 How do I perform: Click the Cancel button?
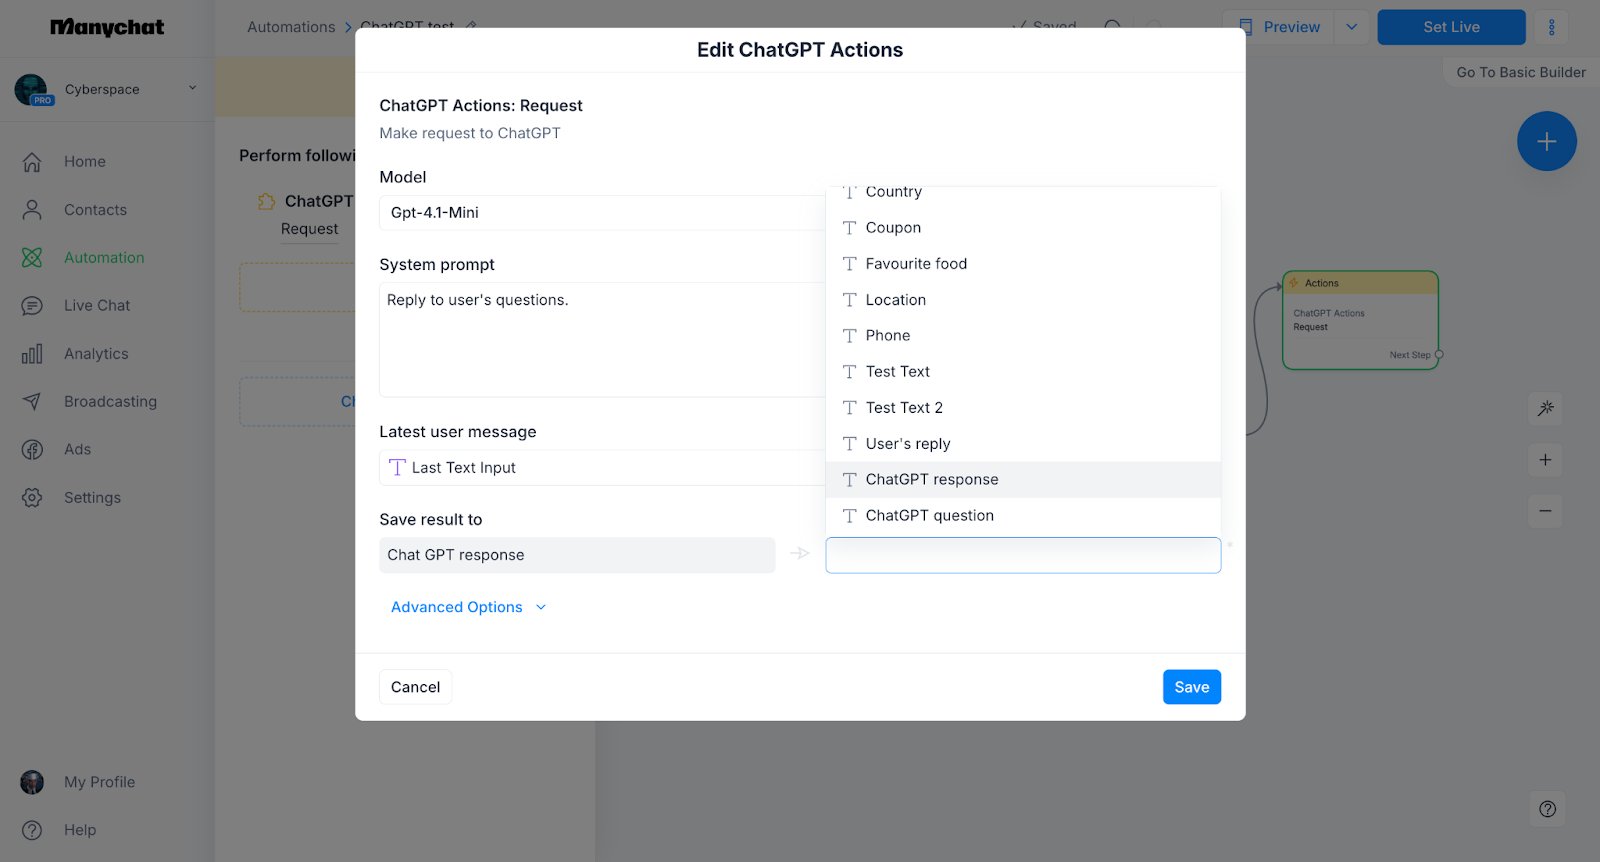tap(415, 687)
